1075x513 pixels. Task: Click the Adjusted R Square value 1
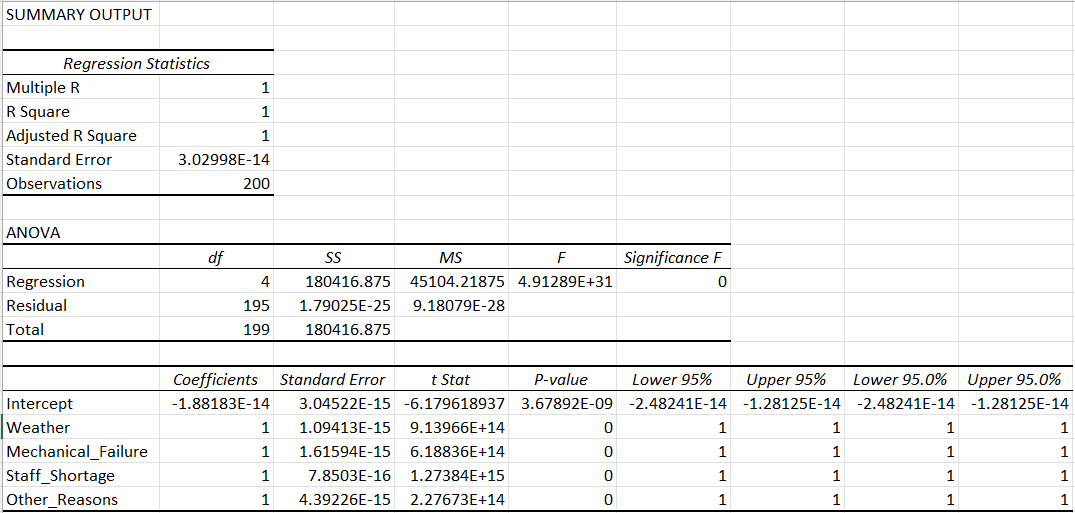click(x=217, y=136)
